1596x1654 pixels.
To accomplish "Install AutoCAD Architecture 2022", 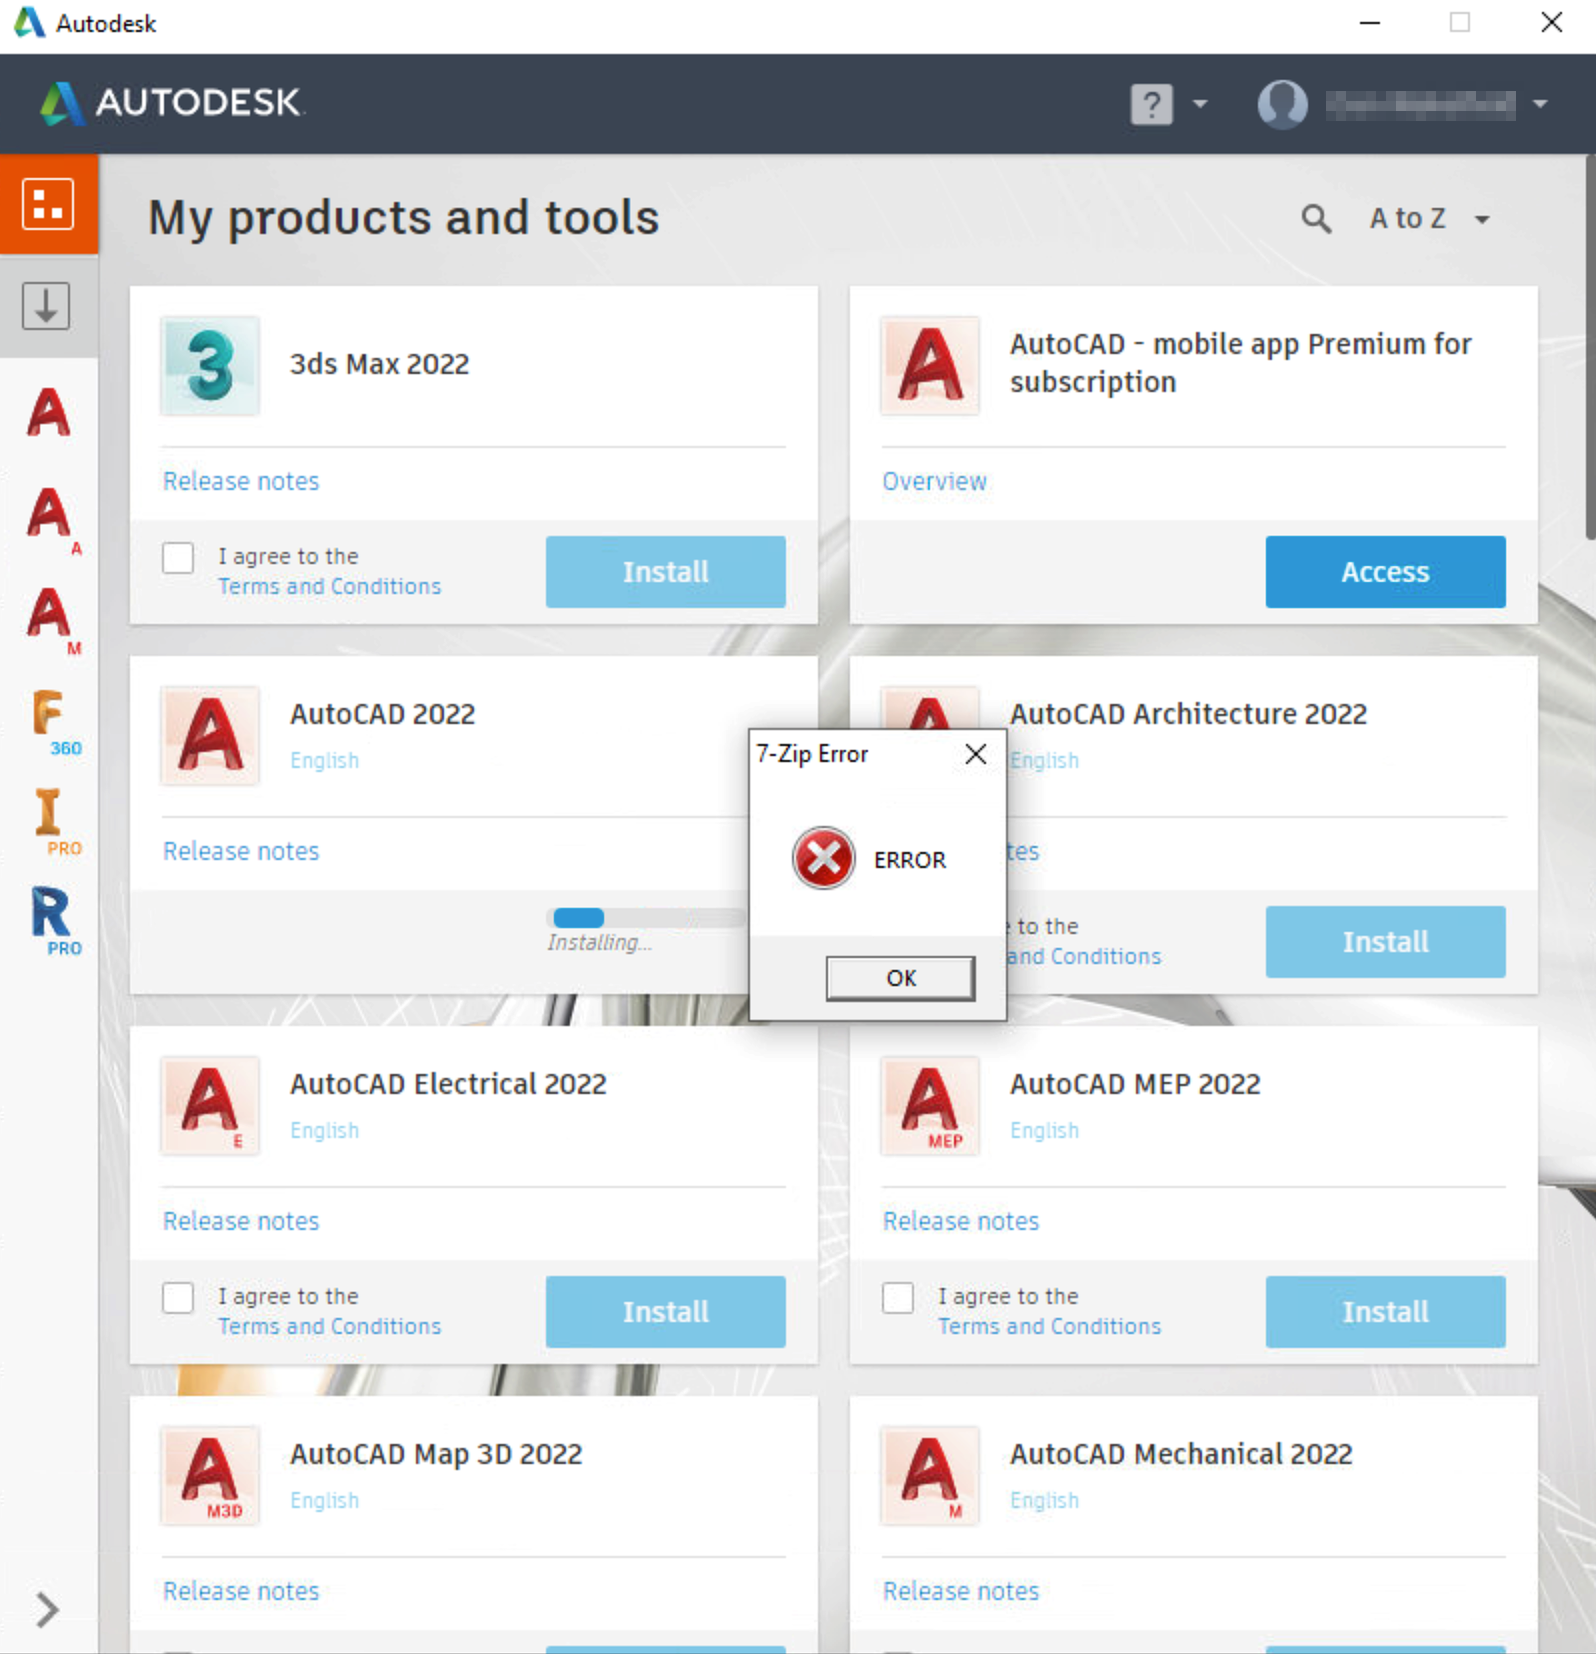I will 1385,941.
